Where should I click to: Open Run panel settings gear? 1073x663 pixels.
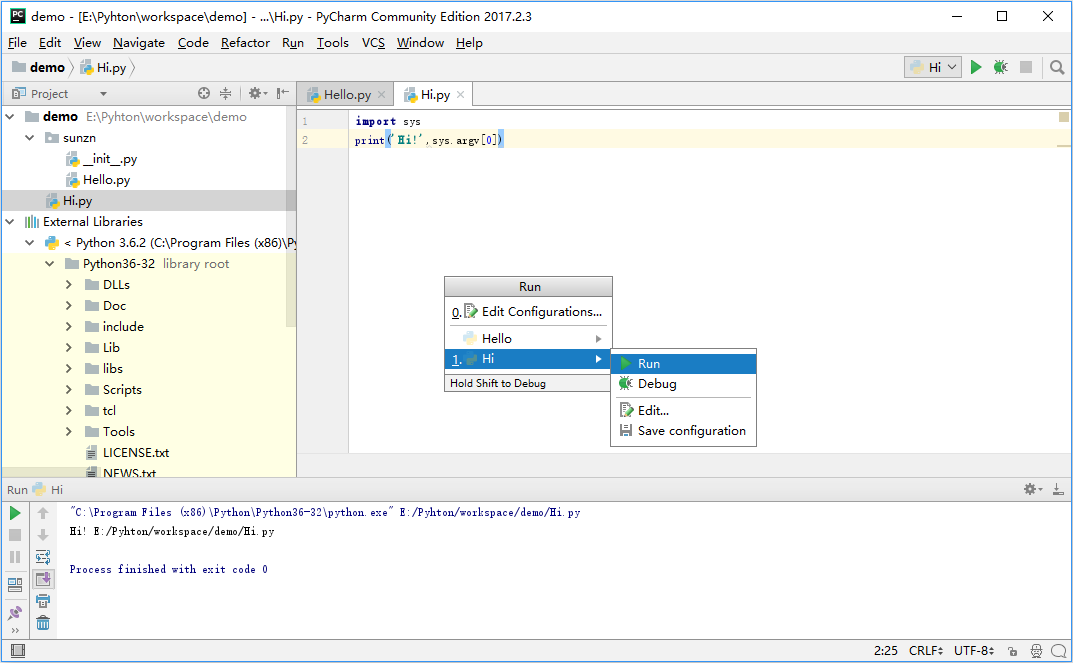pos(1033,489)
